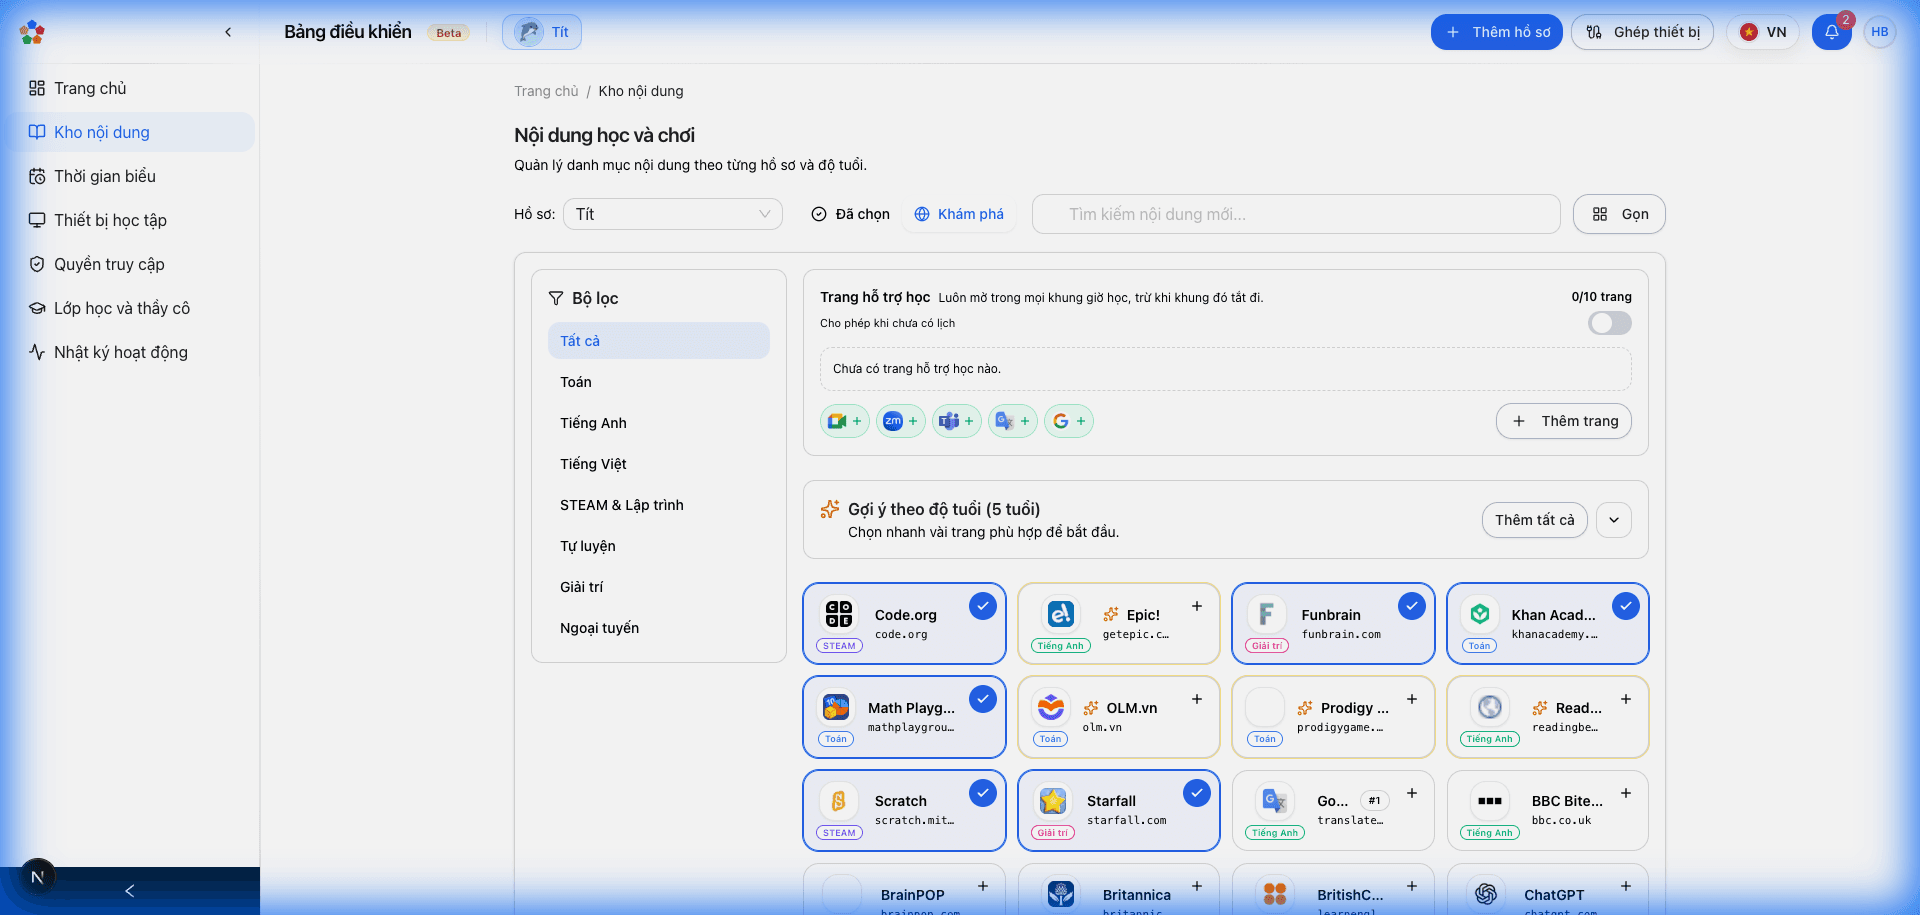The width and height of the screenshot is (1920, 915).
Task: Add Google Translate card with plus icon
Action: 1412,793
